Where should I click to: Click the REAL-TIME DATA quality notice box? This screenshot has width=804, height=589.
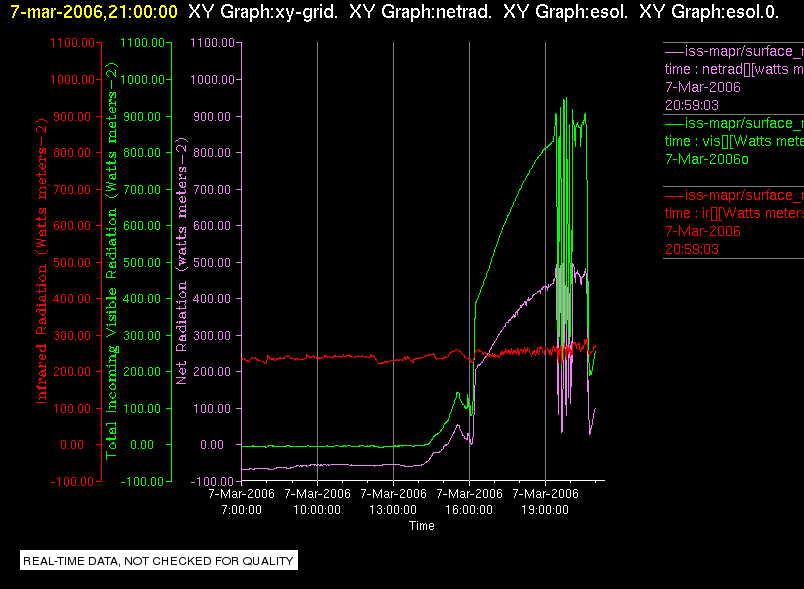point(158,560)
